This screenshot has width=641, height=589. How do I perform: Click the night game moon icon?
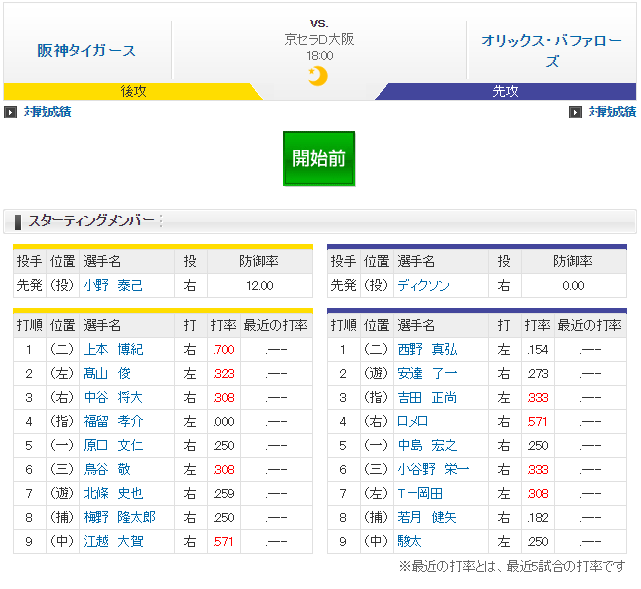pos(318,76)
